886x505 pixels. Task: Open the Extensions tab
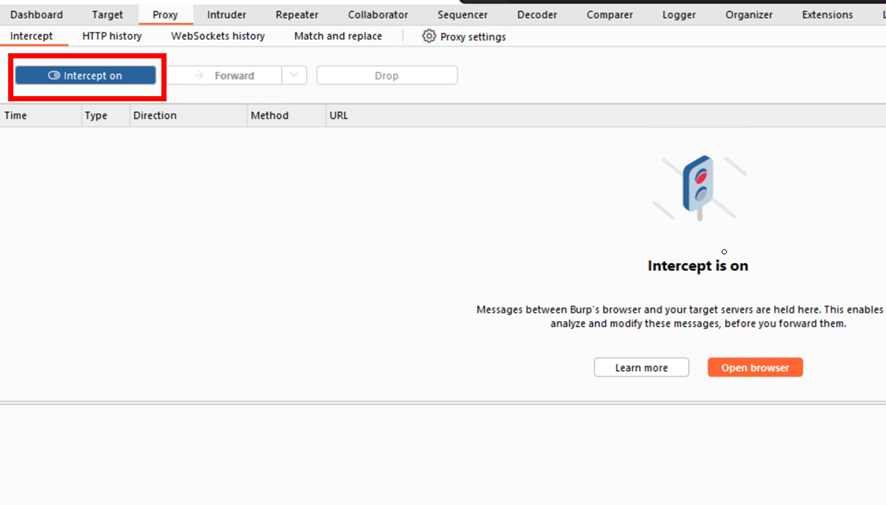point(827,15)
